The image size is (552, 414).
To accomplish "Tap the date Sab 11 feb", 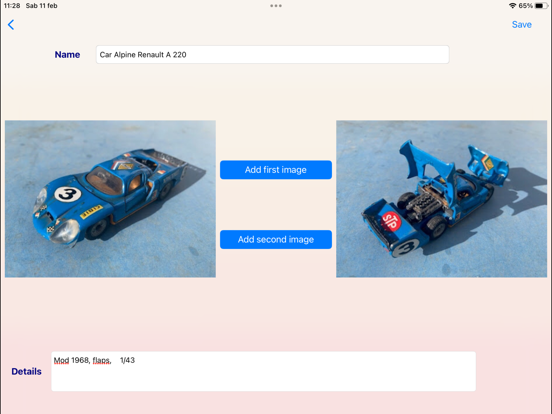I will click(x=42, y=6).
